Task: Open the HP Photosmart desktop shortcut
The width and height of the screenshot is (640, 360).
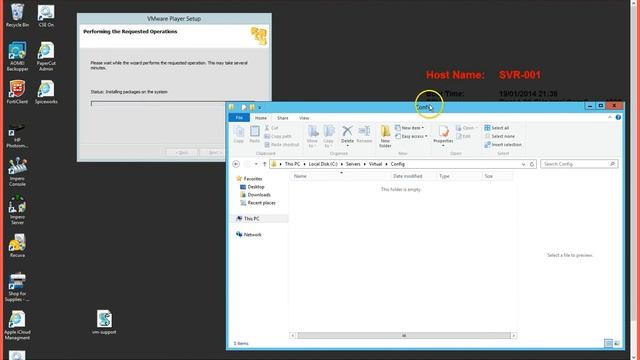Action: coord(17,136)
